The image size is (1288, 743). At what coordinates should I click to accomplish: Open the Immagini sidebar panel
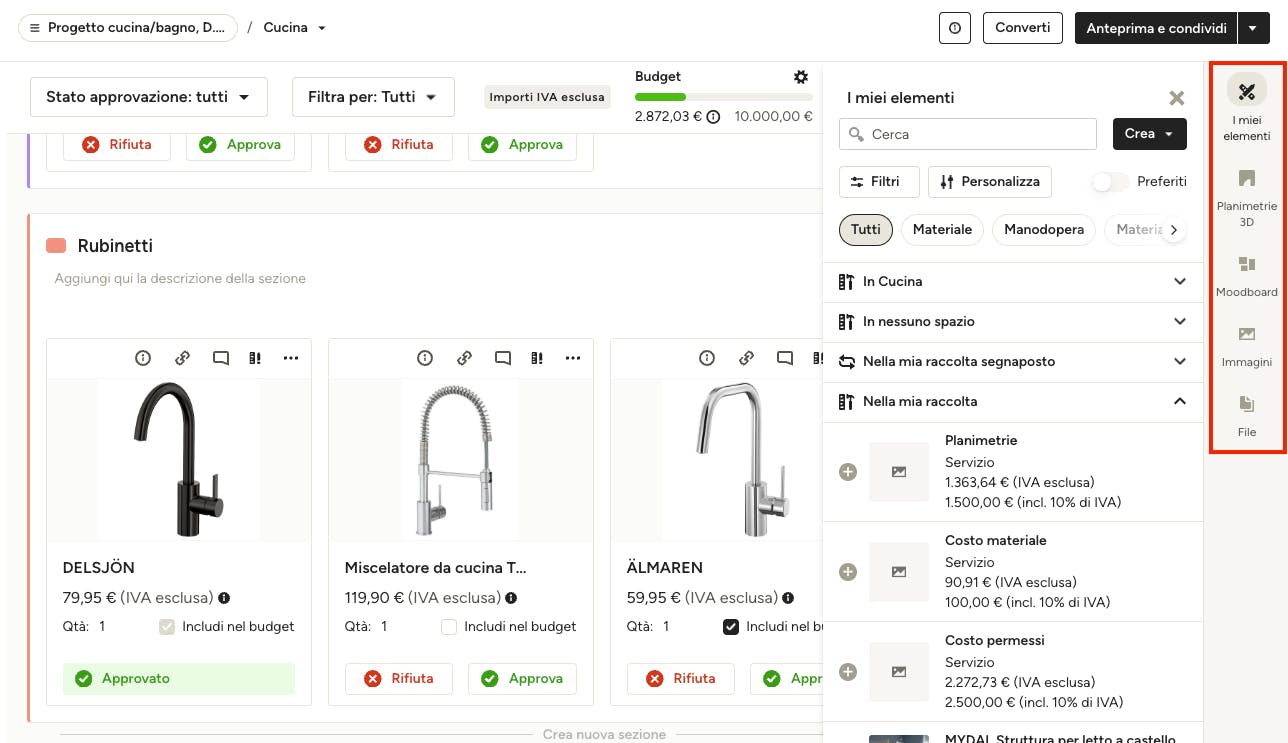1246,345
